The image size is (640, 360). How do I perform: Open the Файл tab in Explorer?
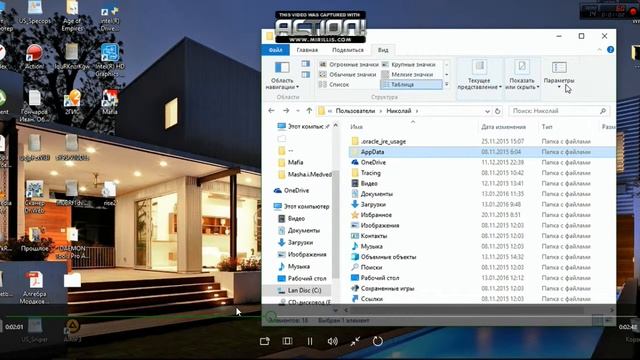(276, 50)
